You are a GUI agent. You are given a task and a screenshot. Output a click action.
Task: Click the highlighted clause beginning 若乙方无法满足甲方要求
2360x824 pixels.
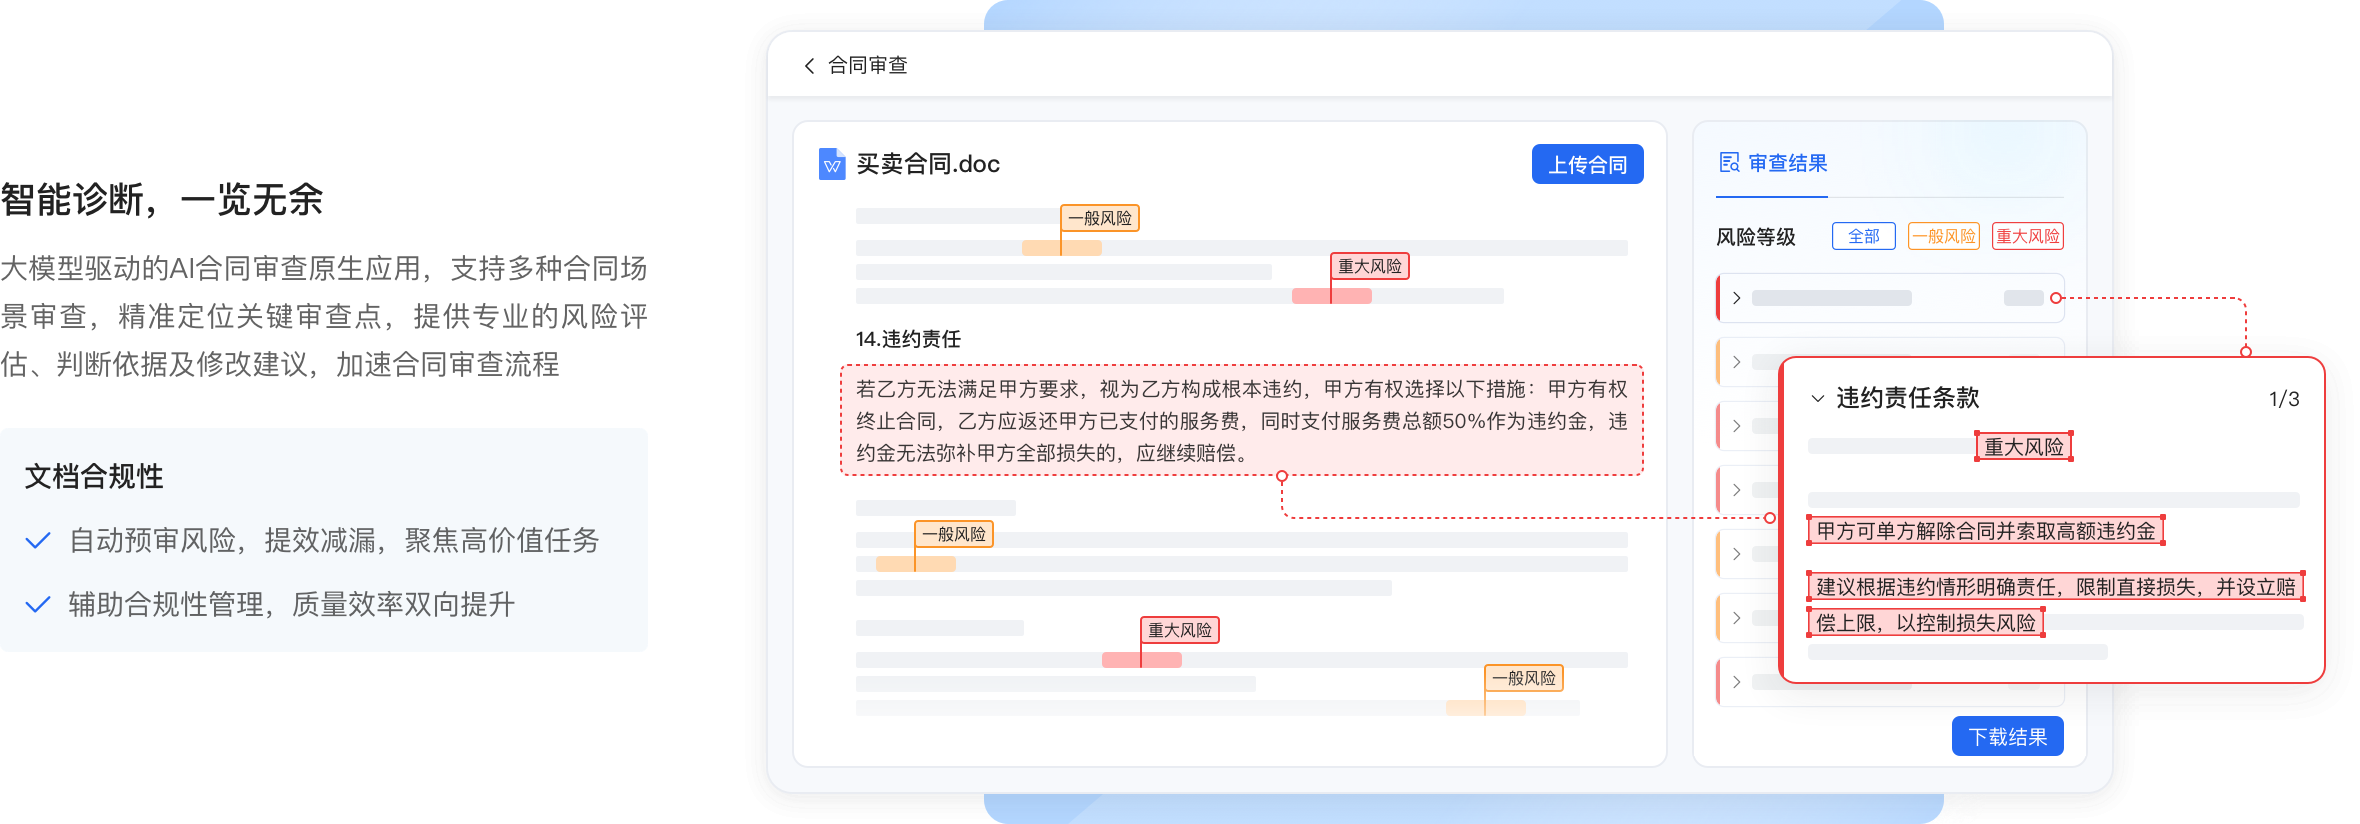pyautogui.click(x=1241, y=421)
